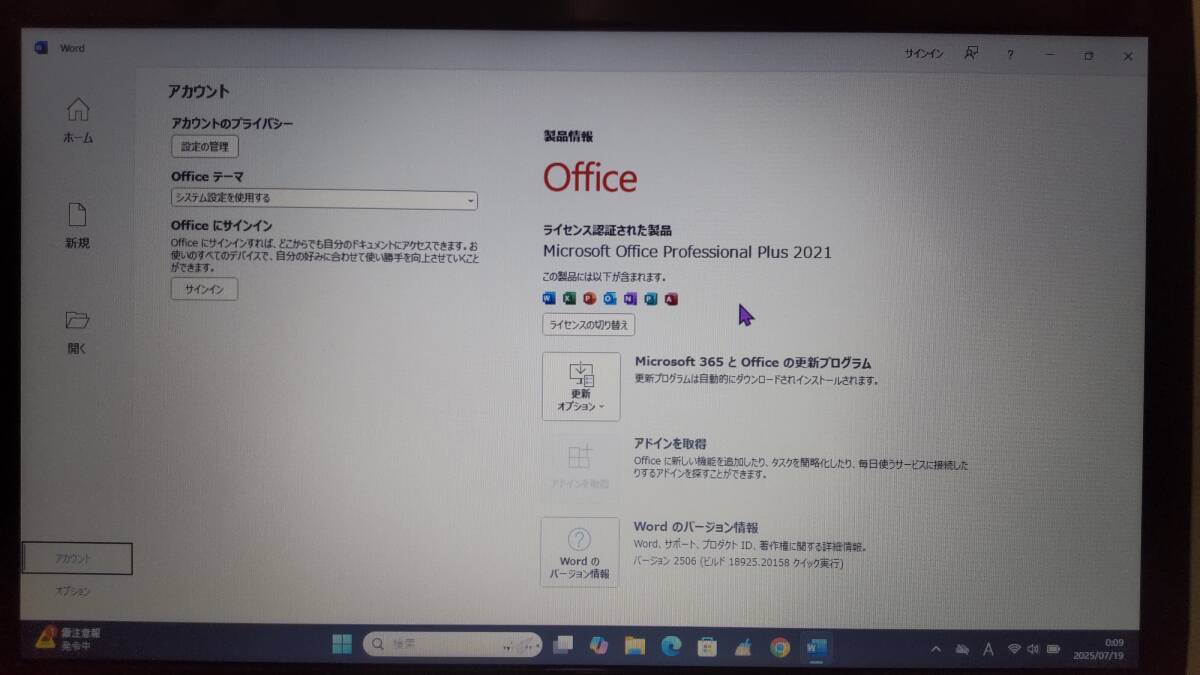Launch Copilot from the taskbar
Viewport: 1200px width, 675px height.
tap(599, 645)
